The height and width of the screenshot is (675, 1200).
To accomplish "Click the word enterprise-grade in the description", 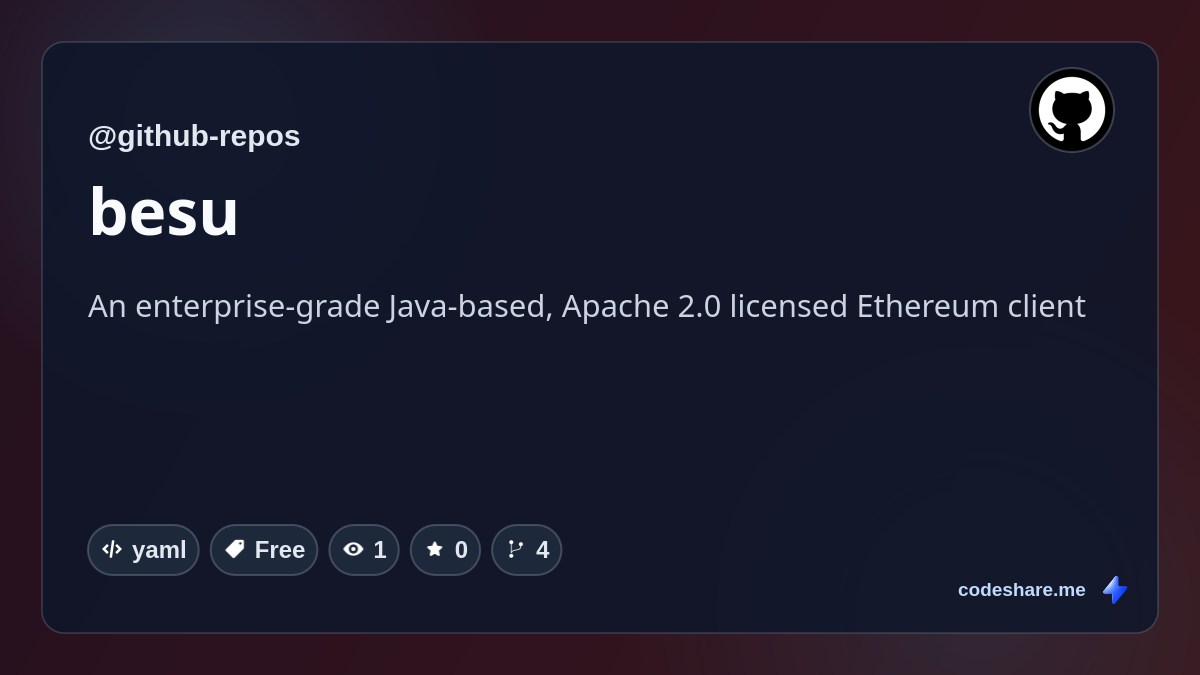I will 258,307.
